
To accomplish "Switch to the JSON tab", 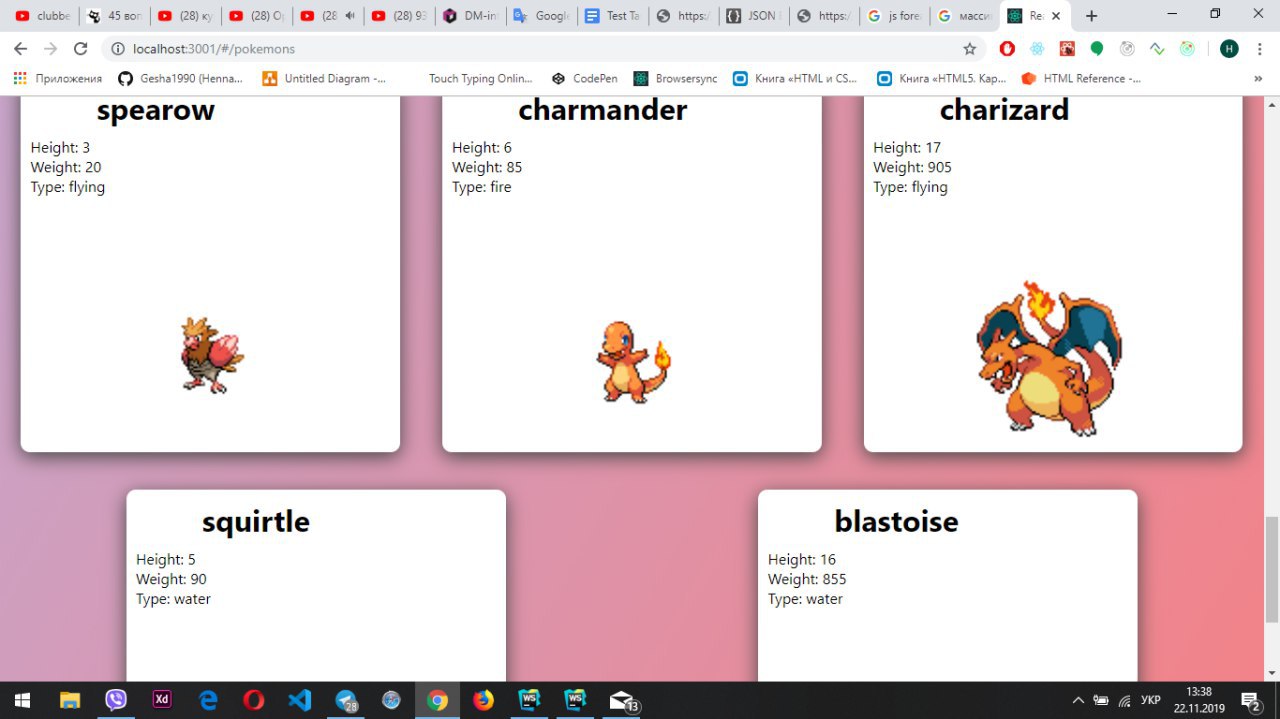I will 755,16.
